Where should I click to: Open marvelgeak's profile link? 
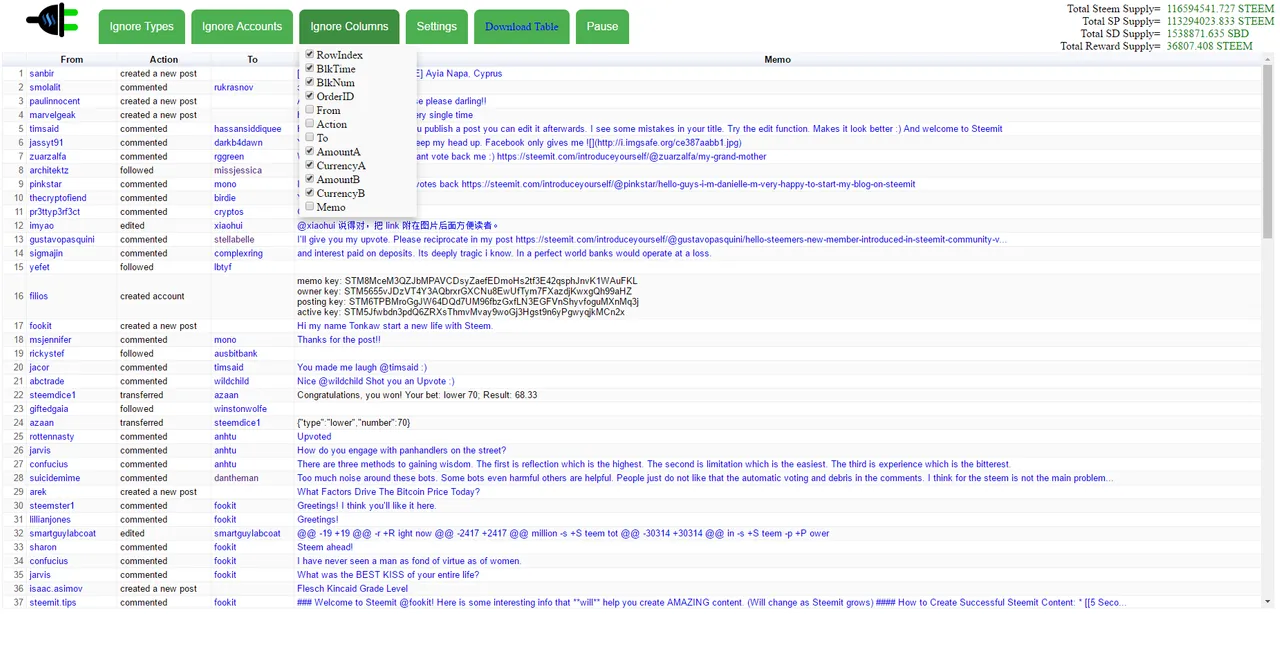tap(53, 116)
